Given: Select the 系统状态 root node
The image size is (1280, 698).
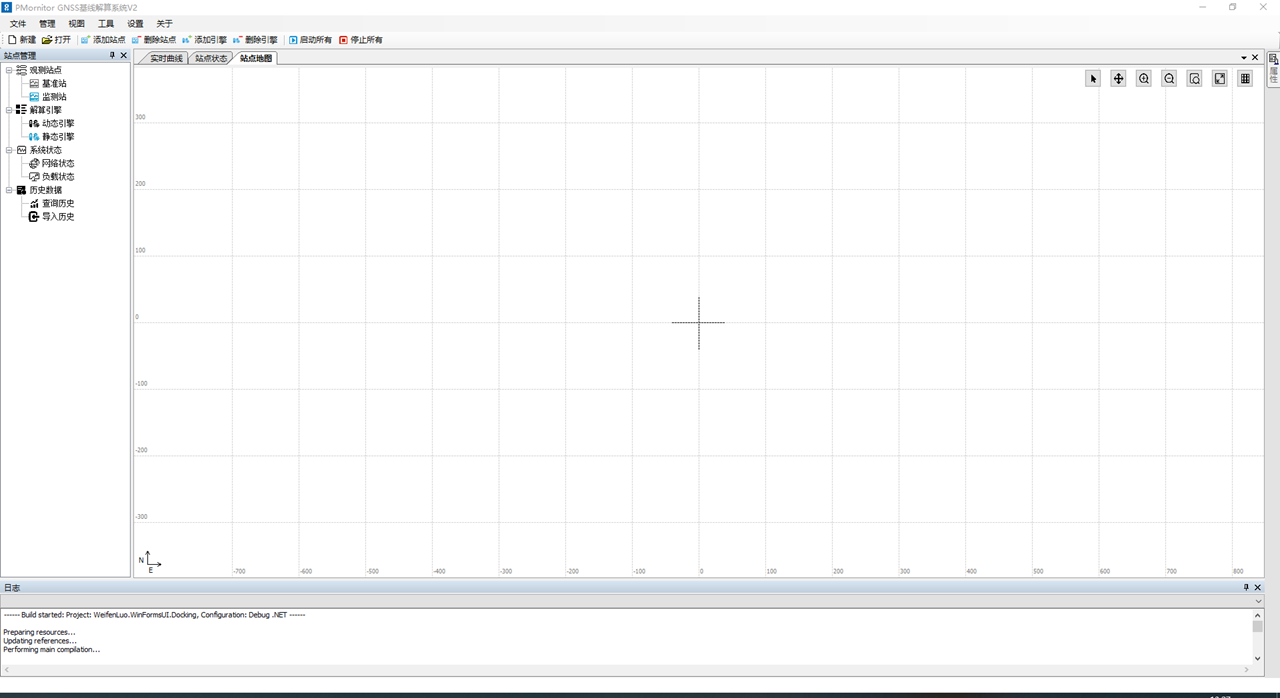Looking at the screenshot, I should (x=45, y=150).
